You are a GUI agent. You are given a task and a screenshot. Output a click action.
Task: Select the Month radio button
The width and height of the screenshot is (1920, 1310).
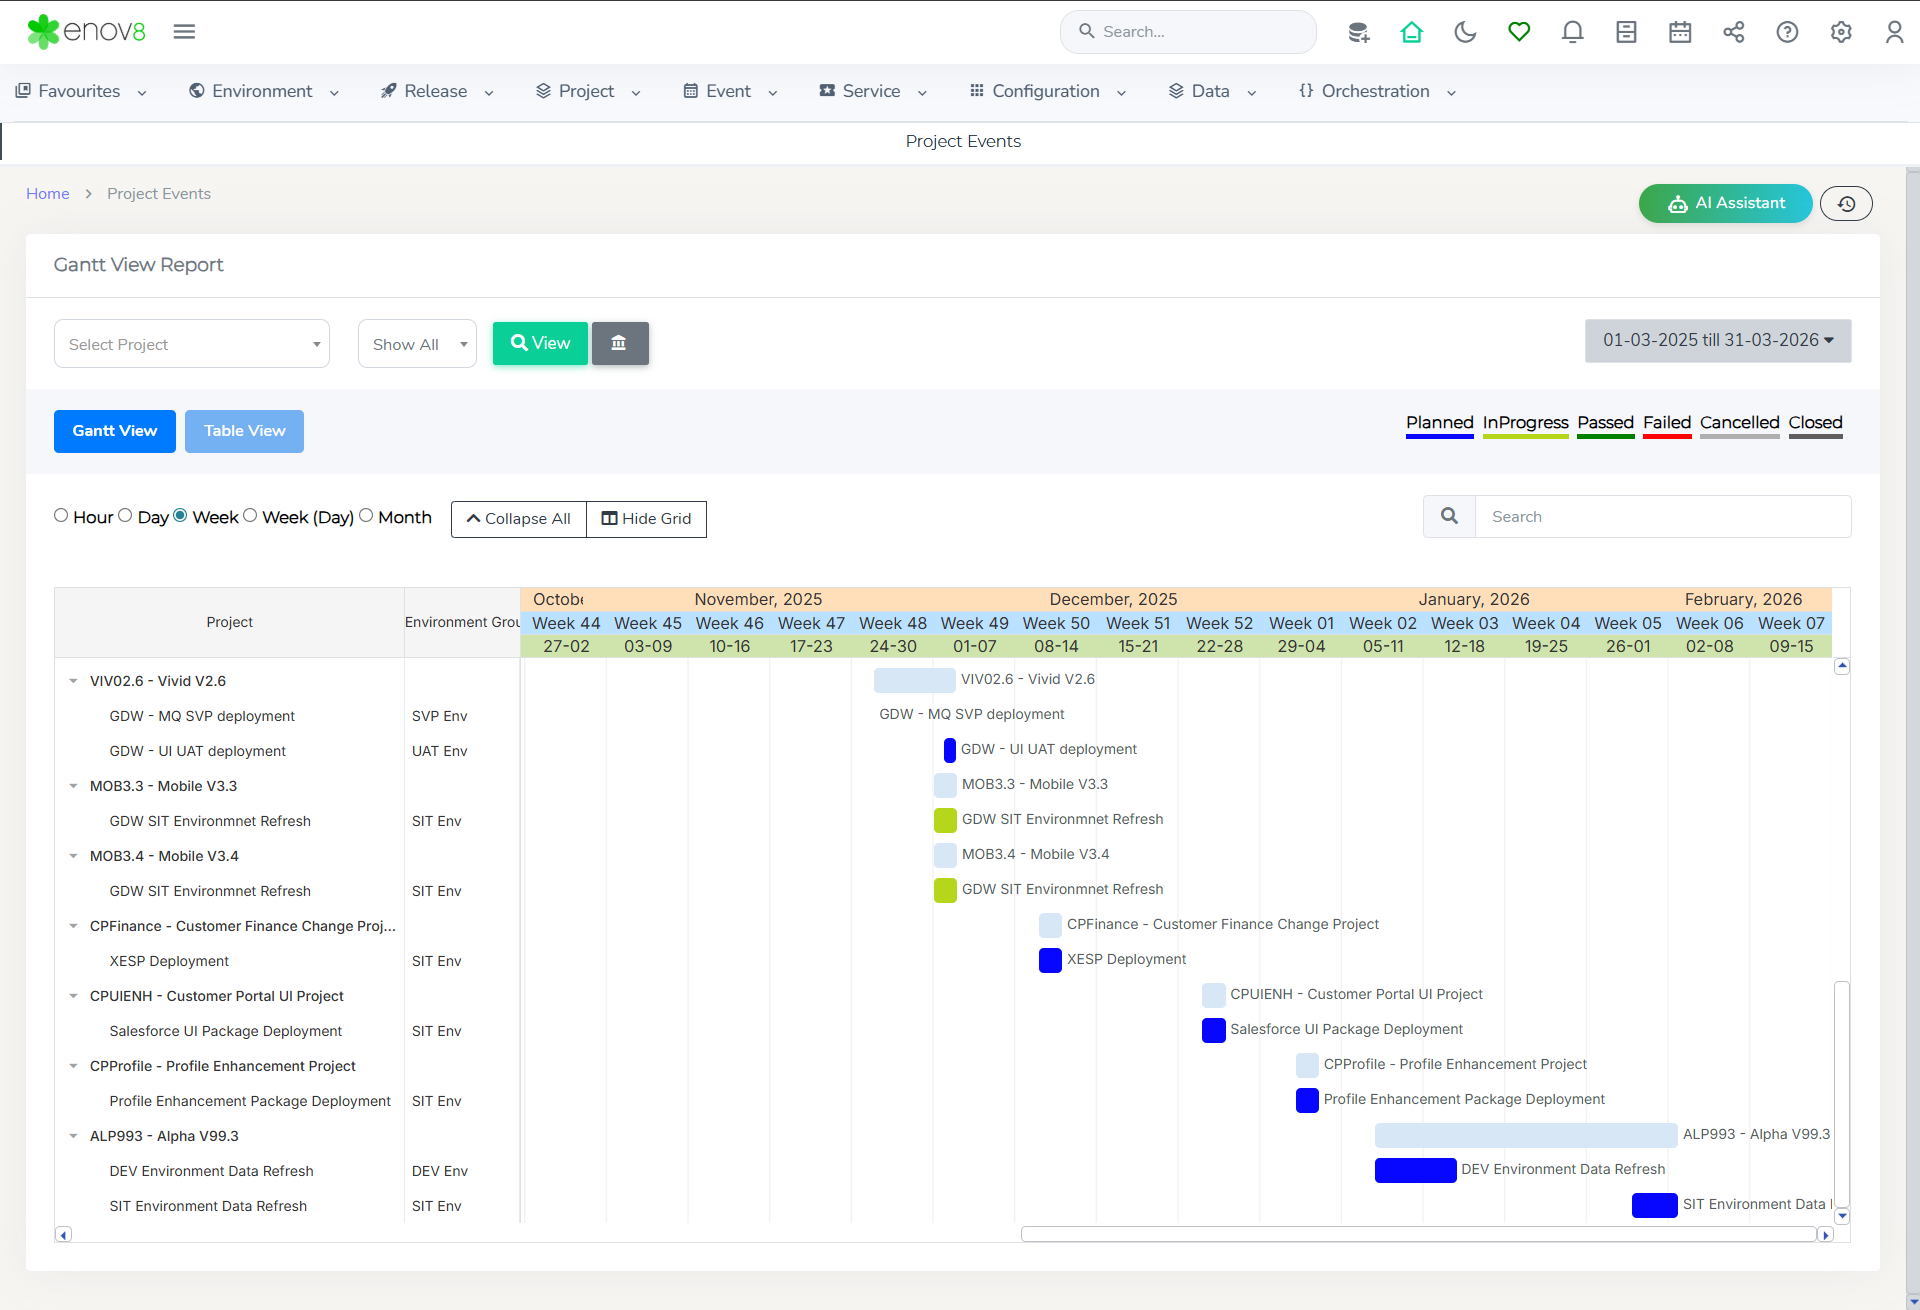coord(366,516)
